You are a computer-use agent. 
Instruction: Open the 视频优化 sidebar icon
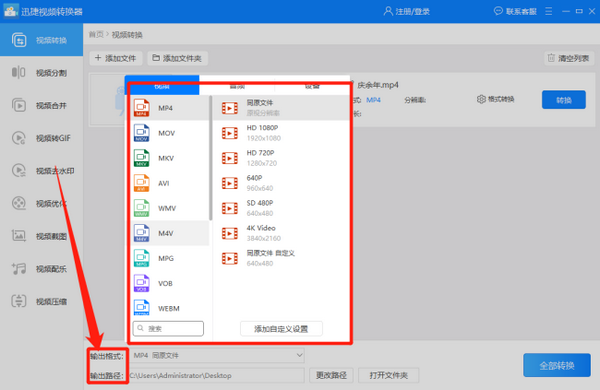coord(19,203)
